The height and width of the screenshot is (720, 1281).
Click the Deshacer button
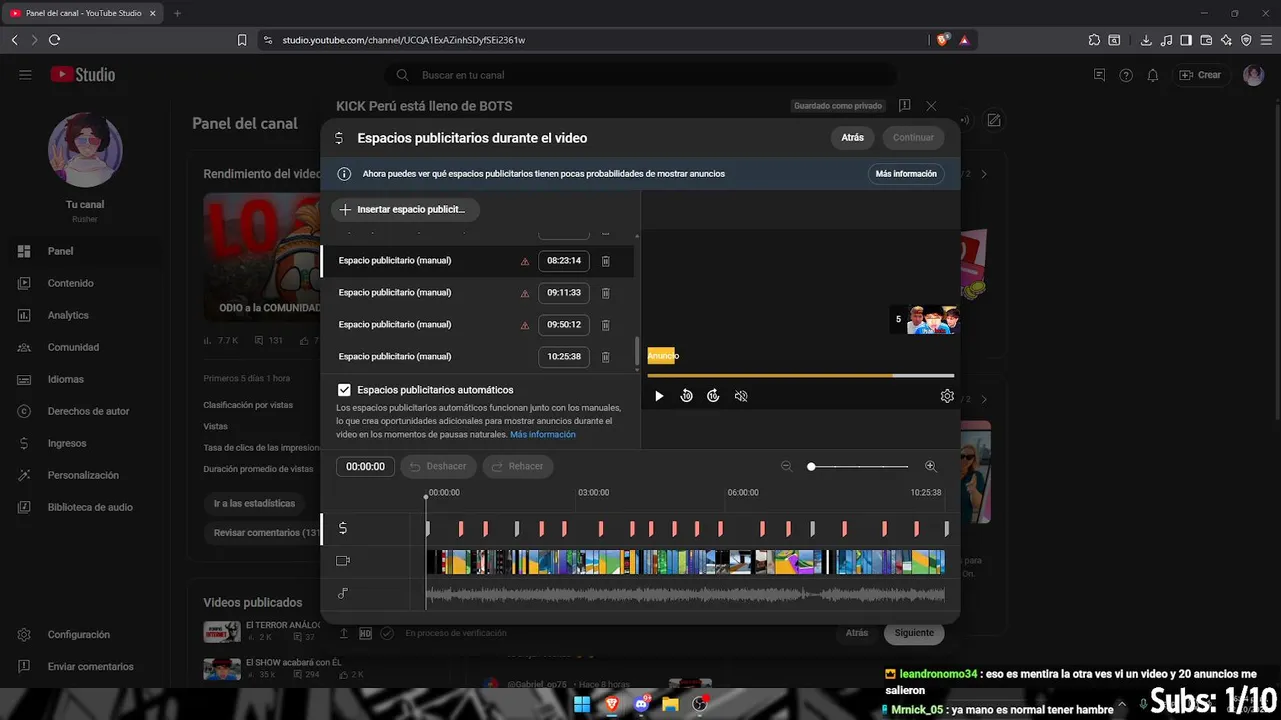438,466
